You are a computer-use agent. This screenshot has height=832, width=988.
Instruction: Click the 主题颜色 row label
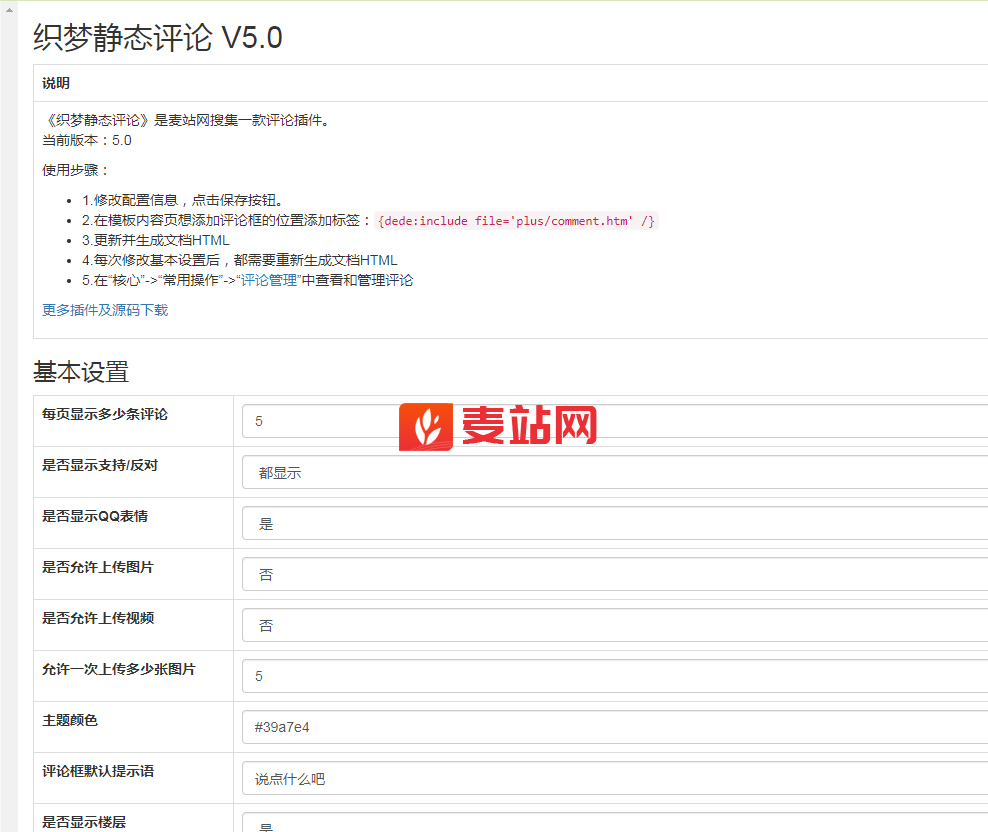[x=70, y=720]
